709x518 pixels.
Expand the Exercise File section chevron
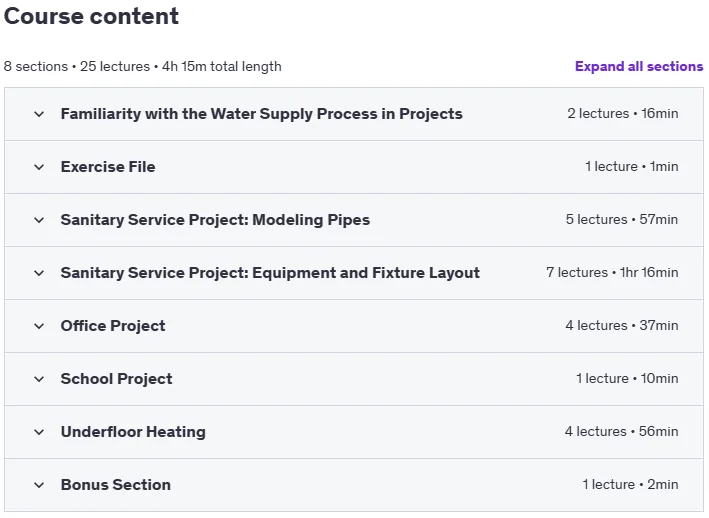point(39,167)
